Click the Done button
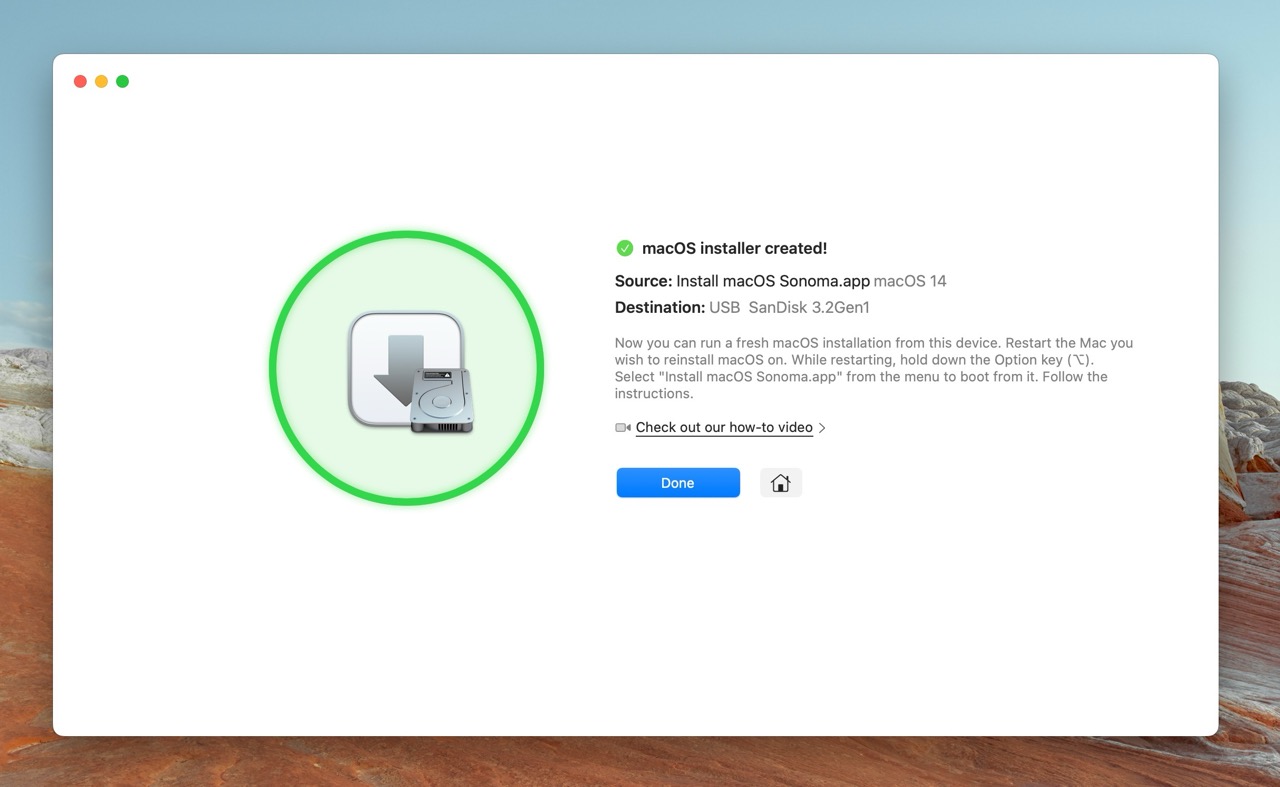Viewport: 1280px width, 787px height. point(678,483)
